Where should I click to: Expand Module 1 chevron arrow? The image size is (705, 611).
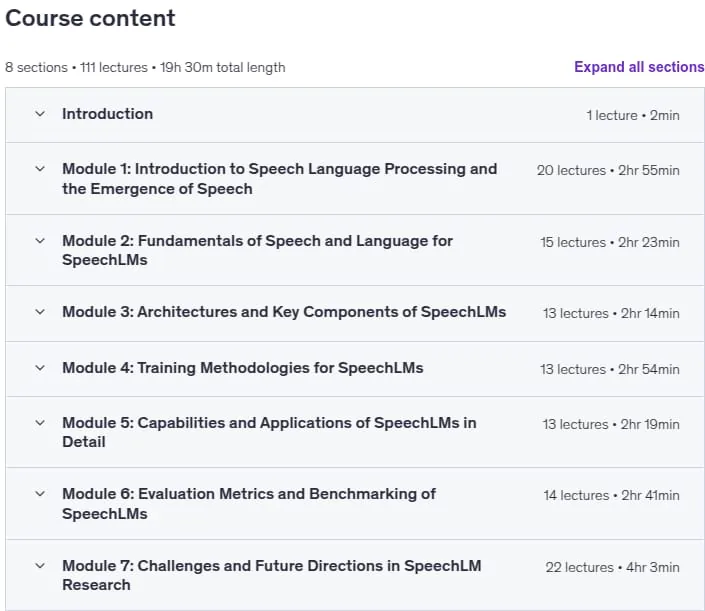click(40, 169)
